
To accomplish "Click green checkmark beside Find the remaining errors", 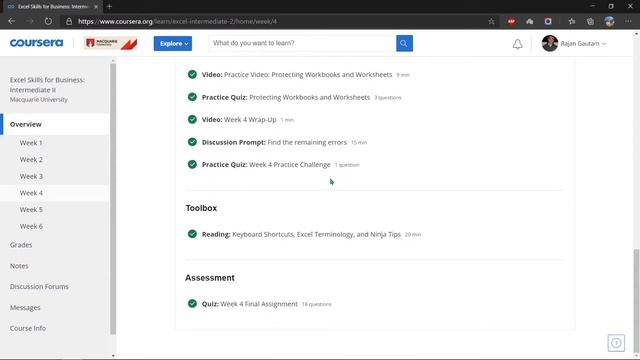I will point(192,142).
